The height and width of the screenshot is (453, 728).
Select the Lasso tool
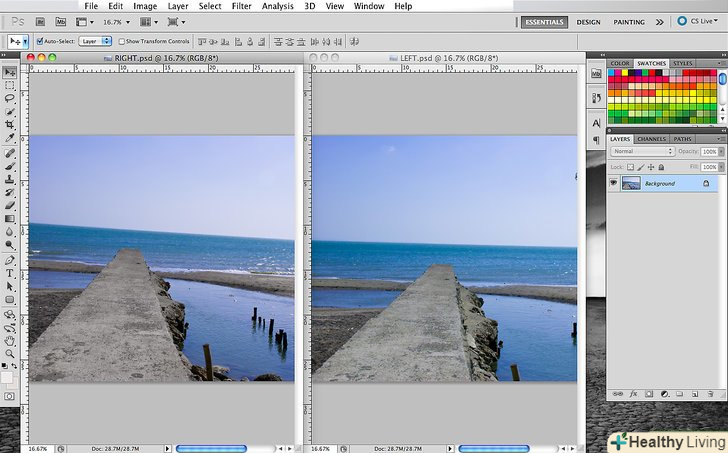pos(10,98)
